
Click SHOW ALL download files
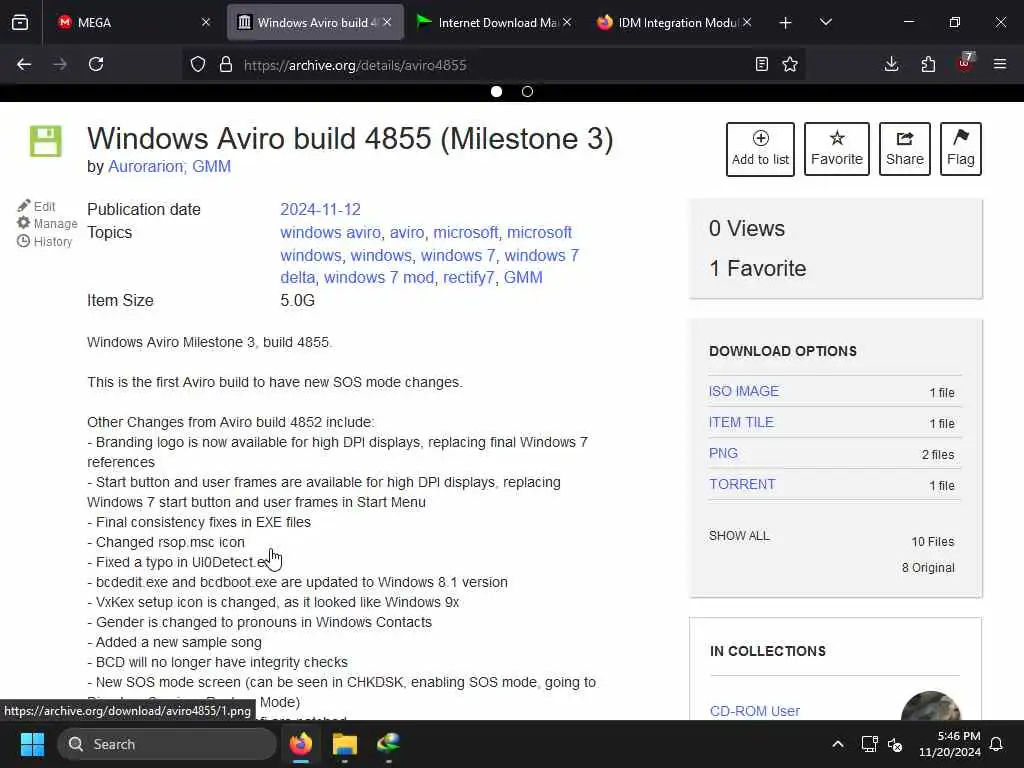pos(739,536)
